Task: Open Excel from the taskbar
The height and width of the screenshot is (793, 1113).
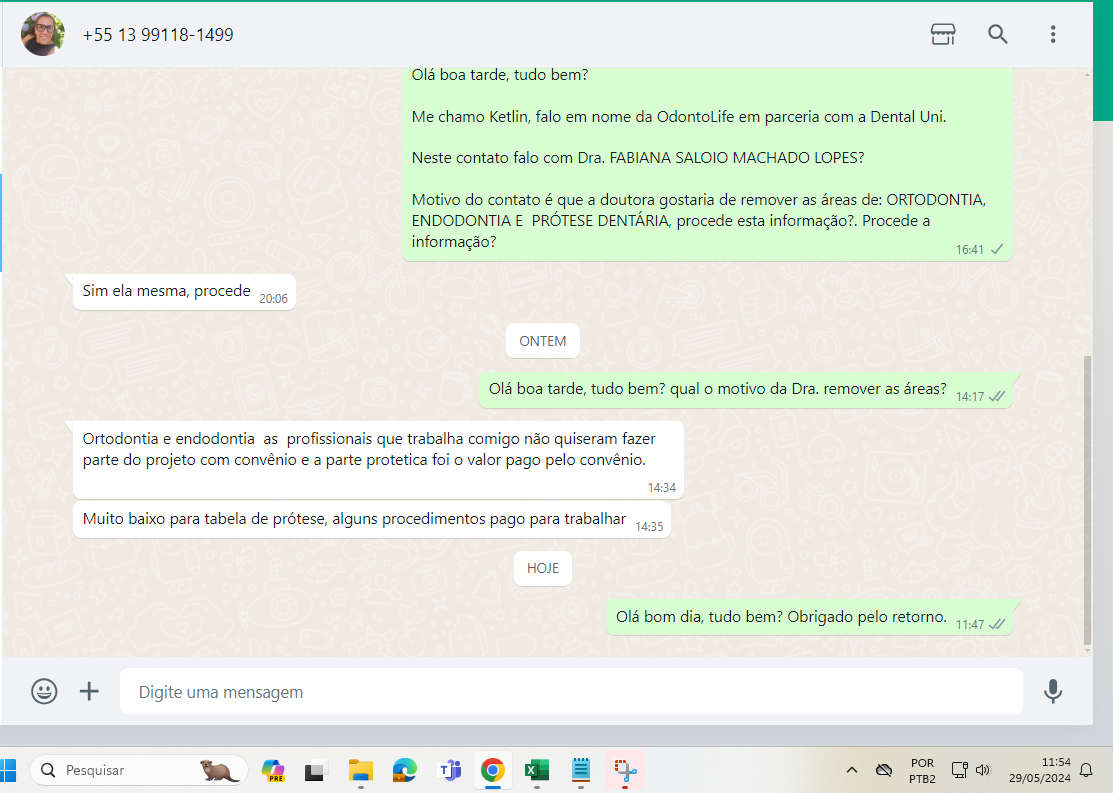Action: pyautogui.click(x=537, y=770)
